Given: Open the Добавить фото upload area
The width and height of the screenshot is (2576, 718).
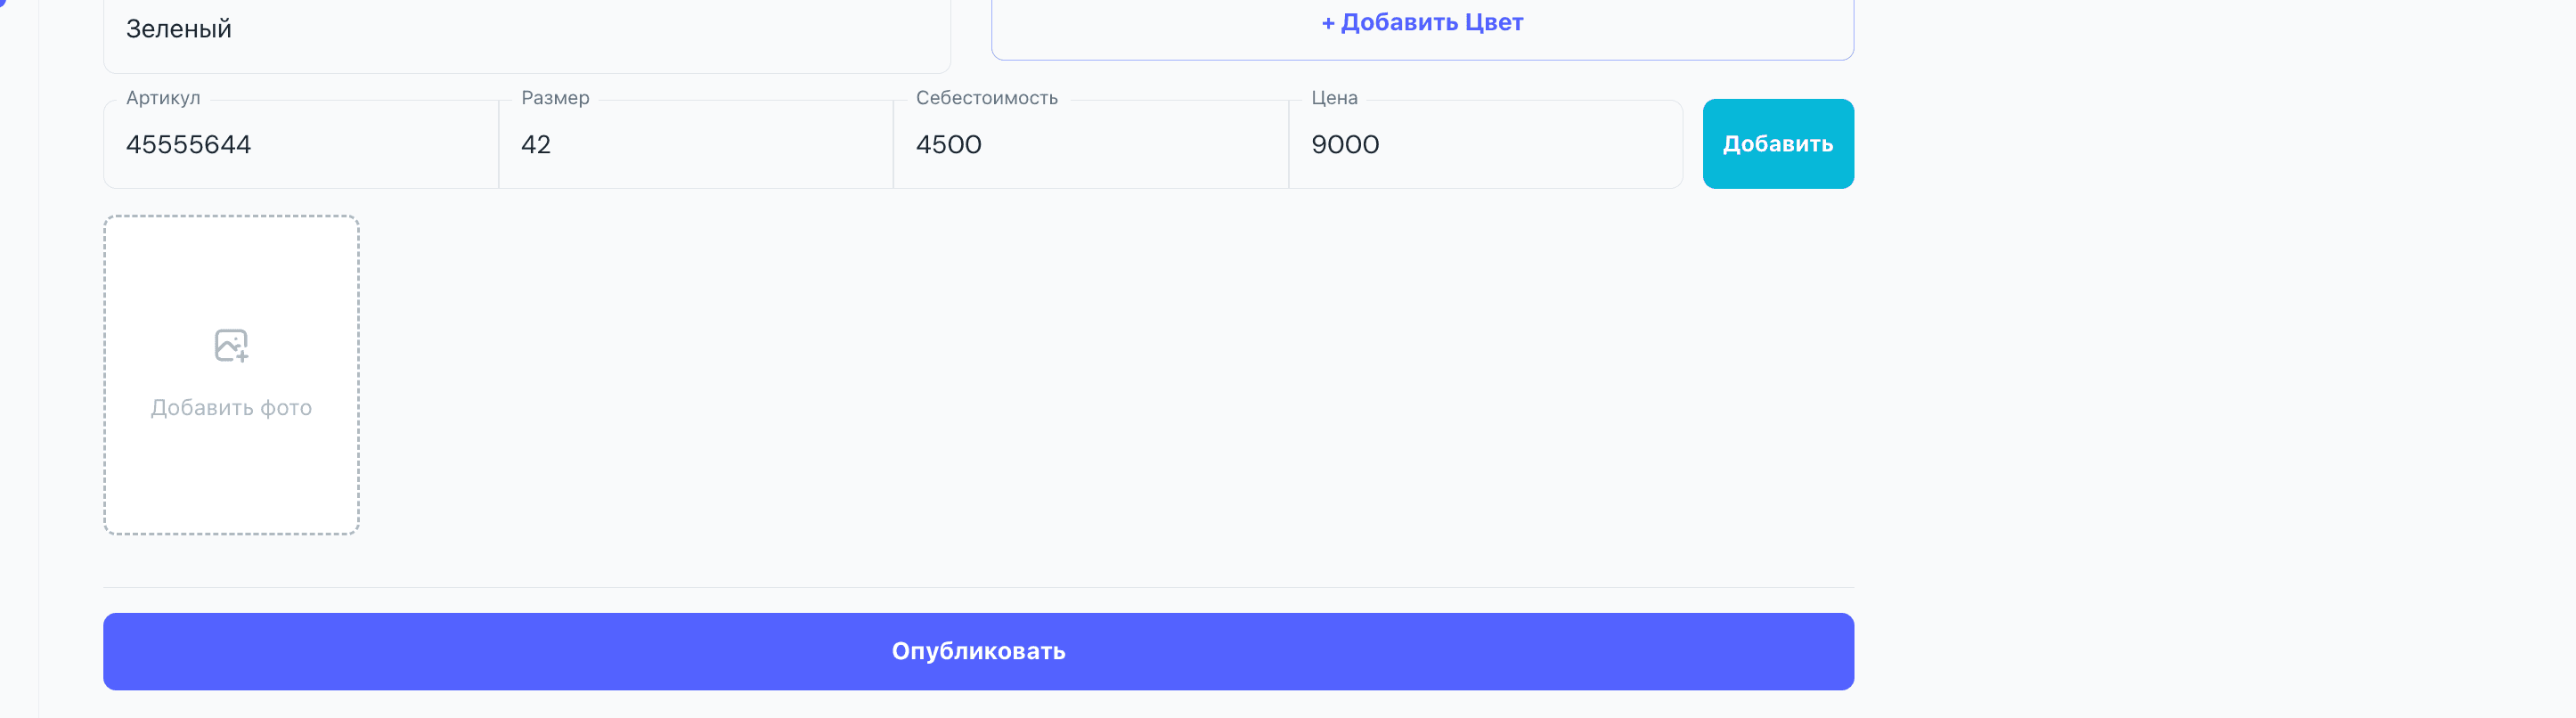Looking at the screenshot, I should [x=230, y=375].
